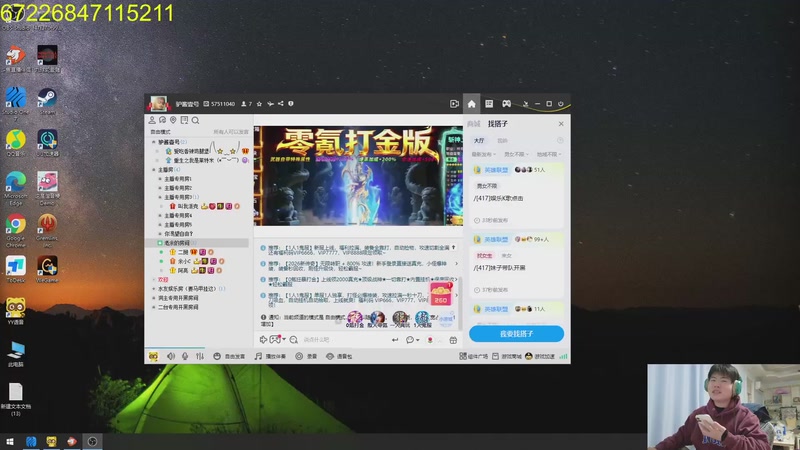Click the gift box icon in chat toolbar

(x=453, y=340)
